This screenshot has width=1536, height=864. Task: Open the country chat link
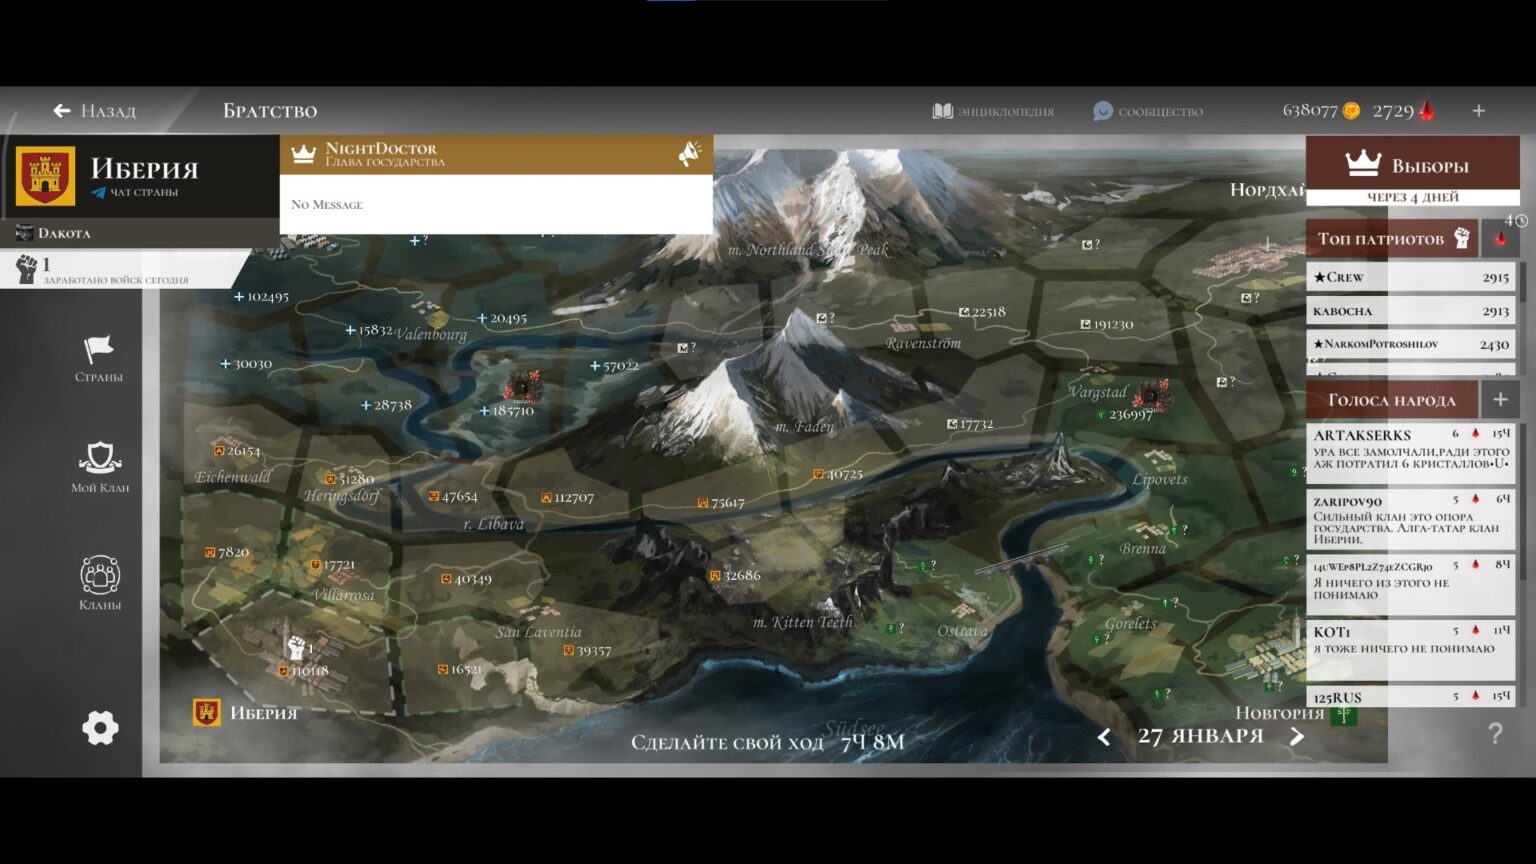click(135, 192)
